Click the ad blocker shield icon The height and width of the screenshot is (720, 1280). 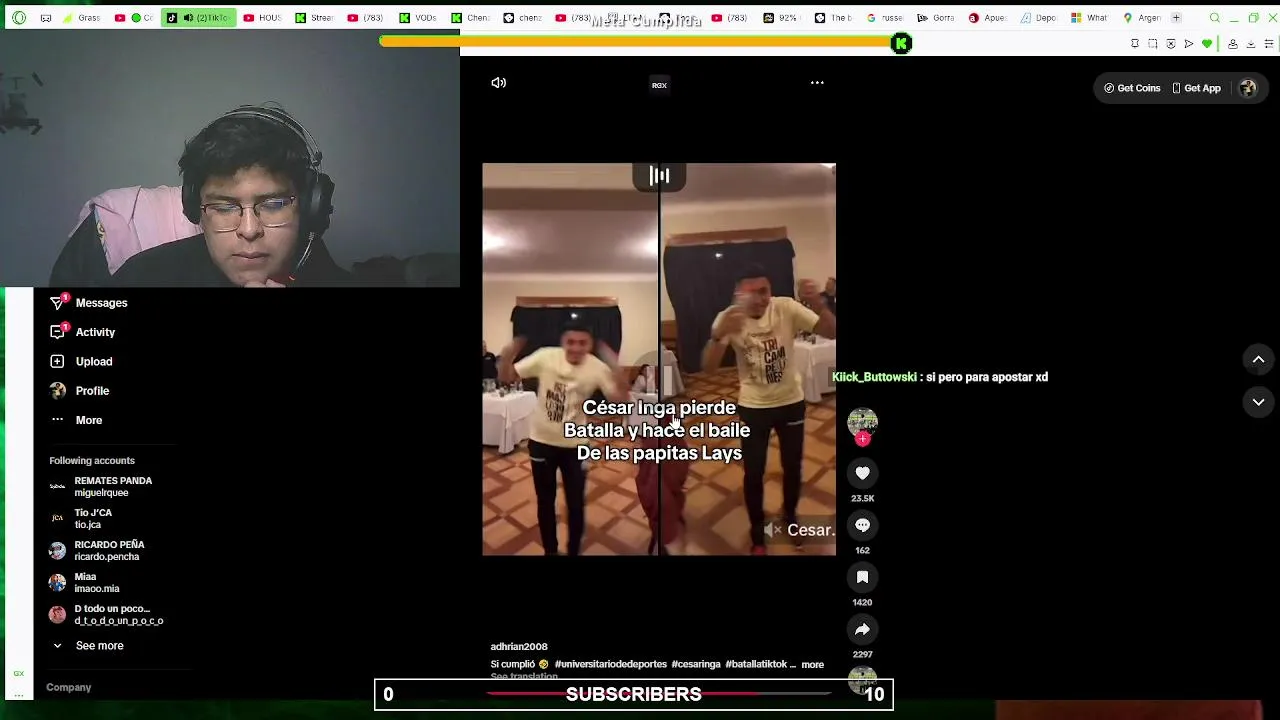pyautogui.click(x=1171, y=44)
